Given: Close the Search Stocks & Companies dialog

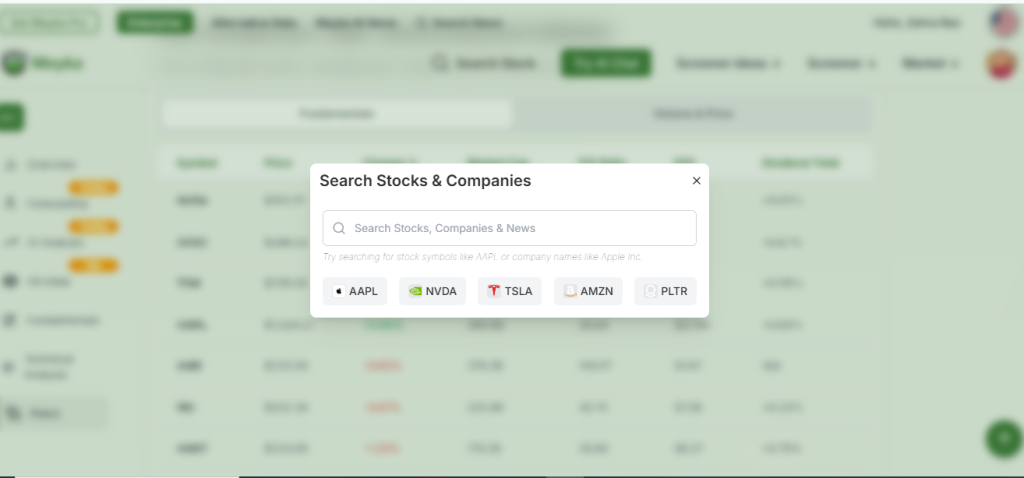Looking at the screenshot, I should pyautogui.click(x=696, y=181).
